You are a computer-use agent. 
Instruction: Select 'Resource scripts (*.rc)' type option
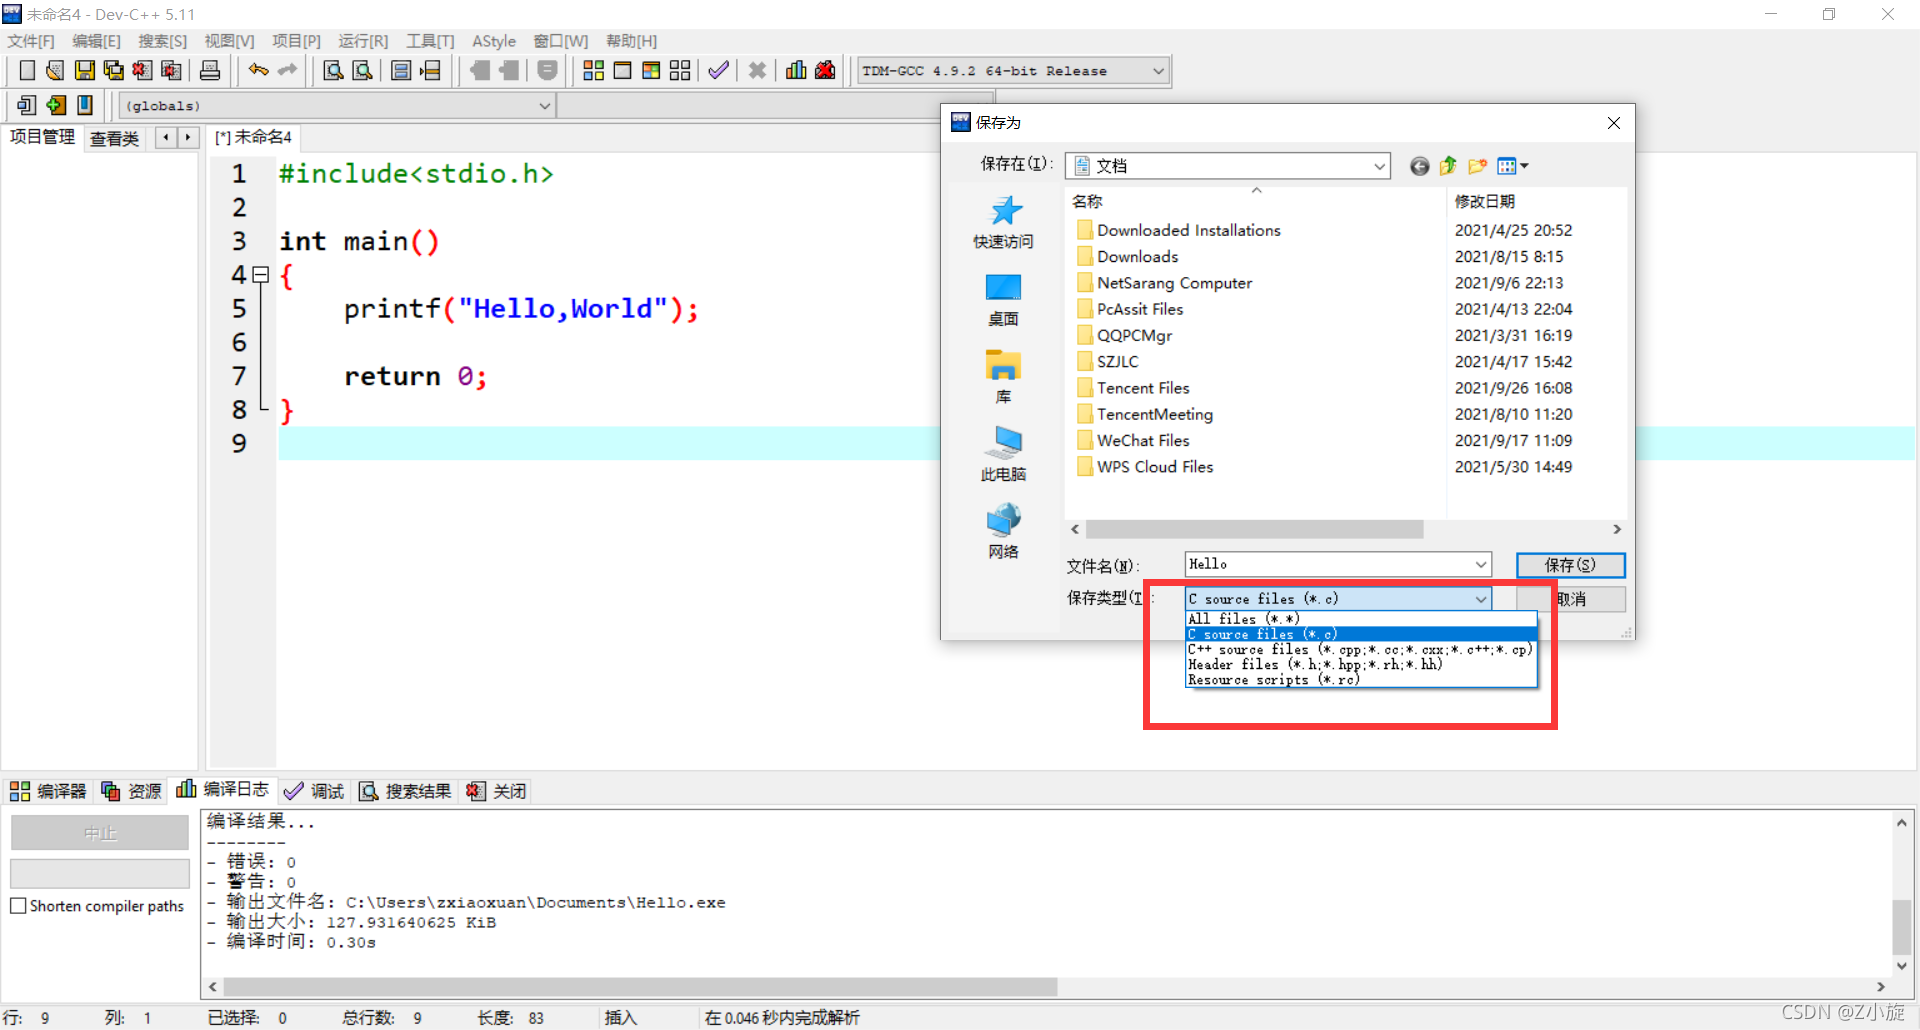point(1361,680)
